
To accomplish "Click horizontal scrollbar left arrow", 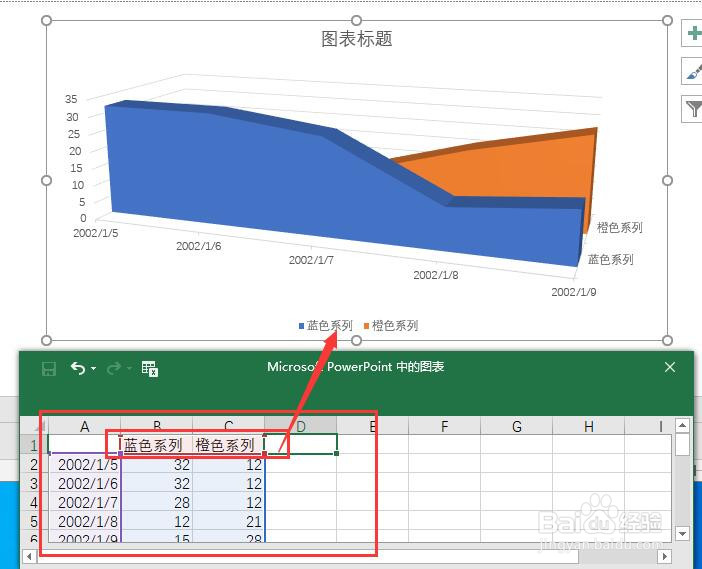I will coord(29,556).
